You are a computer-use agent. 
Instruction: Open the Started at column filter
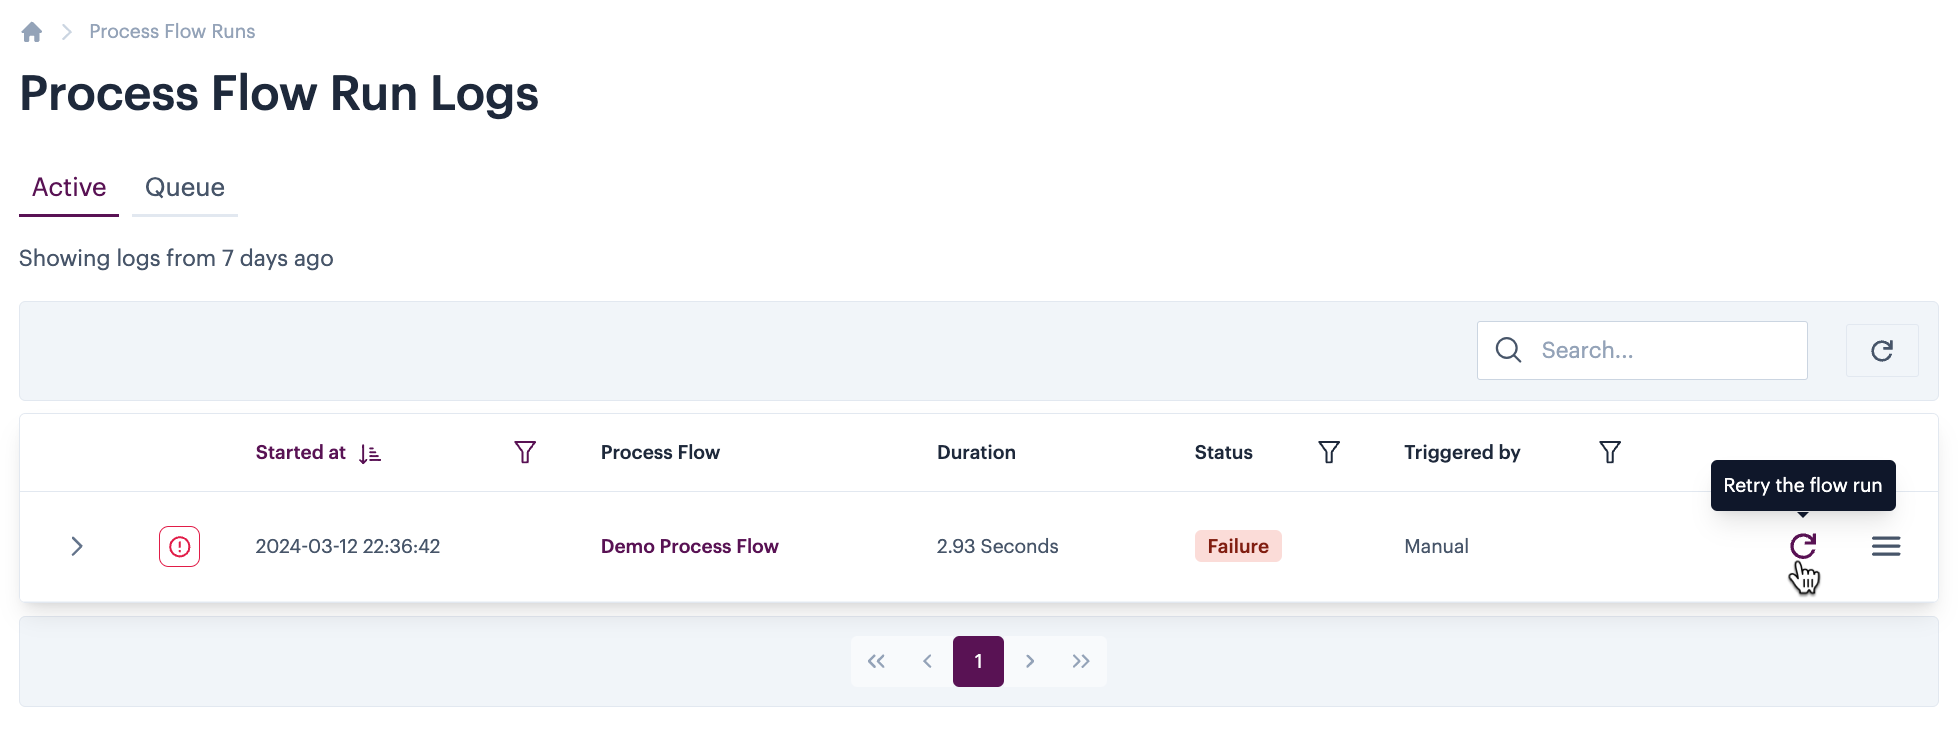[x=525, y=453]
